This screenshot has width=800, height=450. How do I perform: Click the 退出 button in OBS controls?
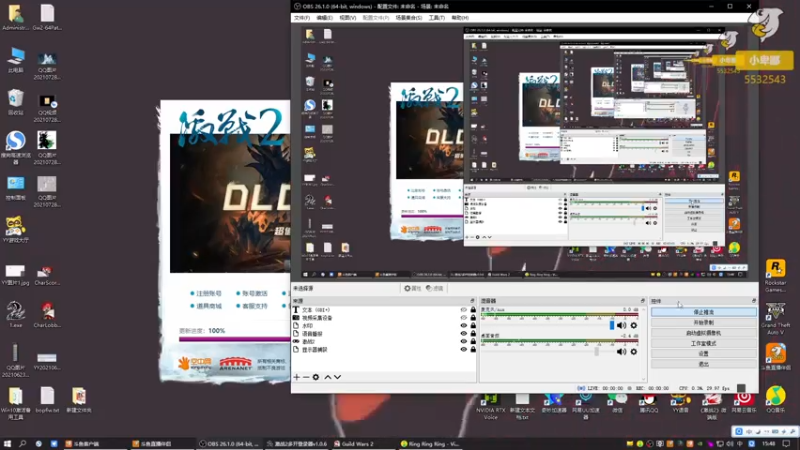[704, 364]
